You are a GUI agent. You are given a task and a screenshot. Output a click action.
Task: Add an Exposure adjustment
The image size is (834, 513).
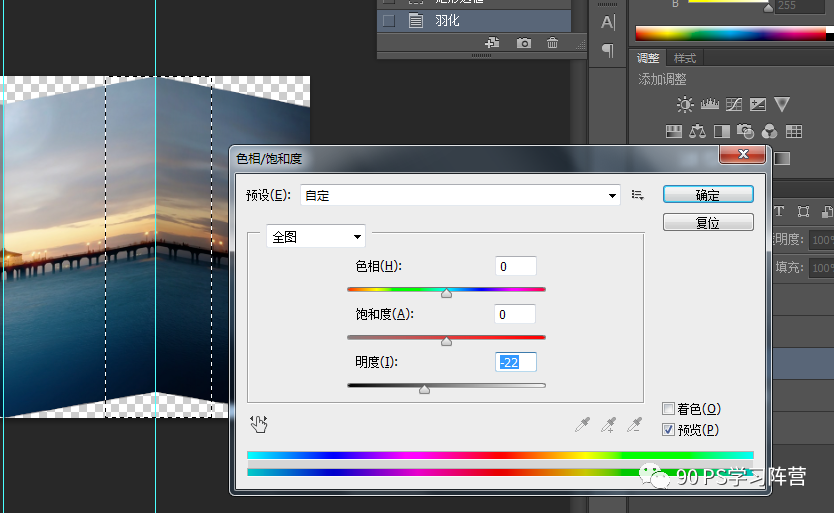click(758, 104)
